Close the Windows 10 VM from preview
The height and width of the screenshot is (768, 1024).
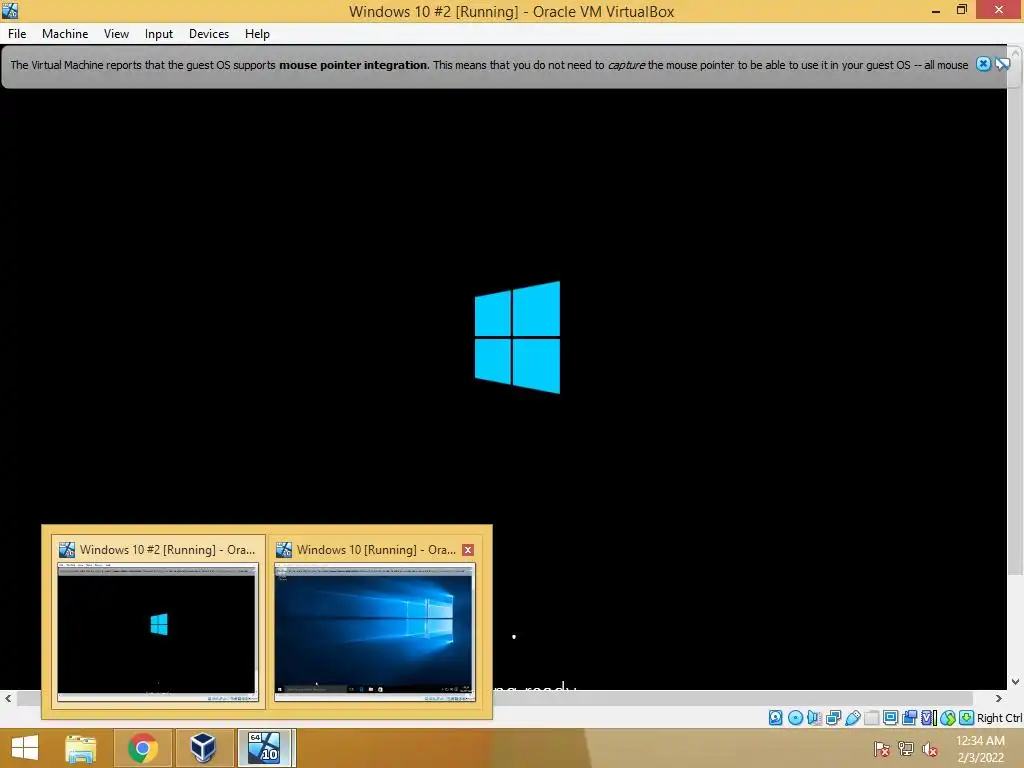pos(468,550)
